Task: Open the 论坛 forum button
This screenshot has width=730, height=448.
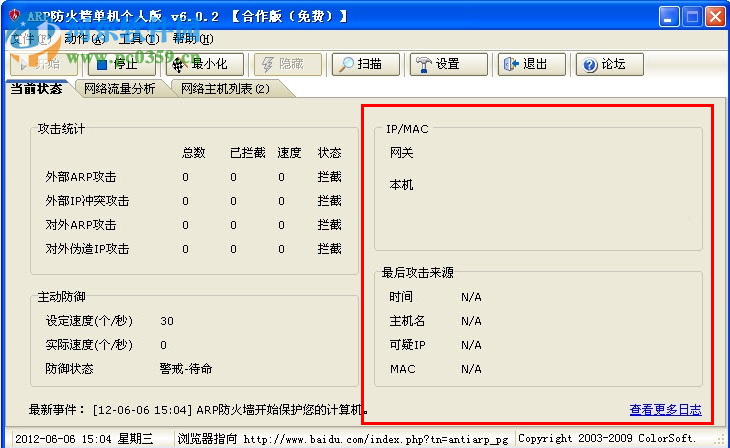Action: click(610, 64)
